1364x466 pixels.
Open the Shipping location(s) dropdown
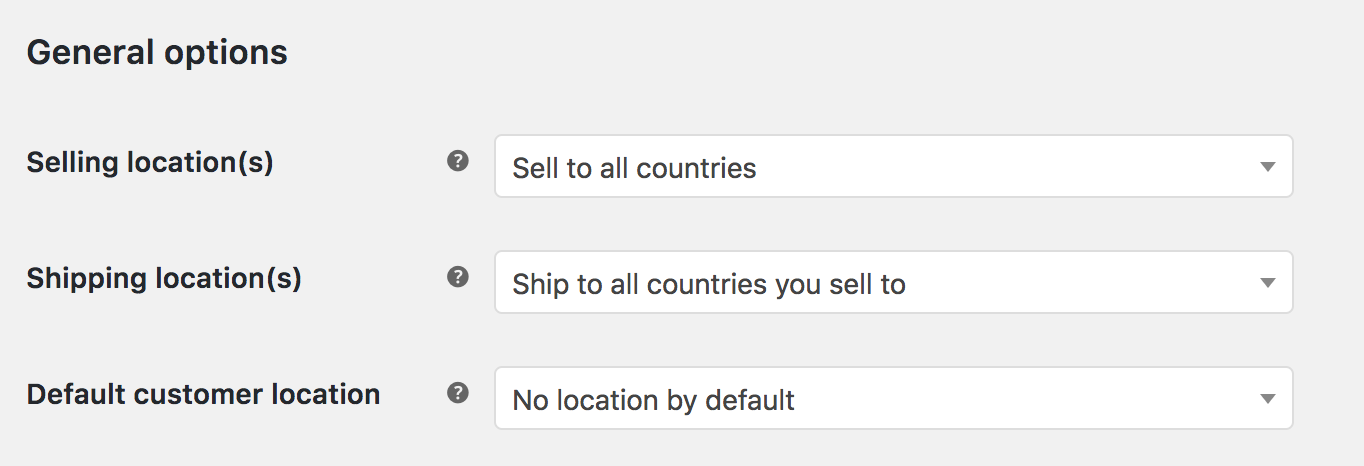point(893,283)
